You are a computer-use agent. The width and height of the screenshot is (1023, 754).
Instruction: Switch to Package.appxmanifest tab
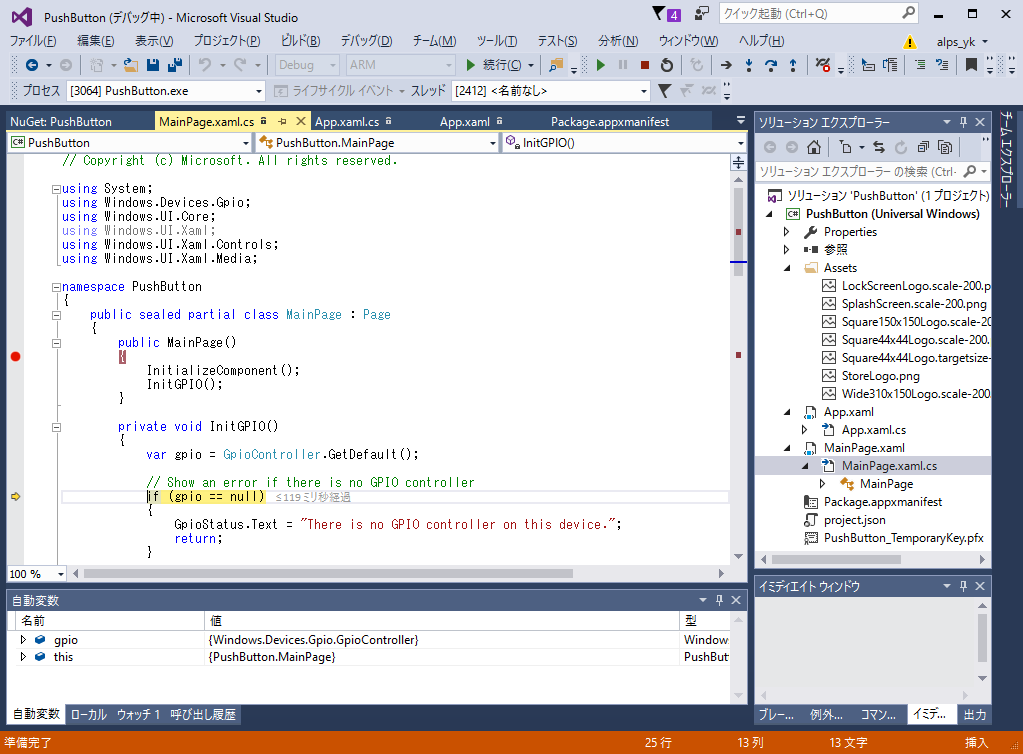[610, 122]
